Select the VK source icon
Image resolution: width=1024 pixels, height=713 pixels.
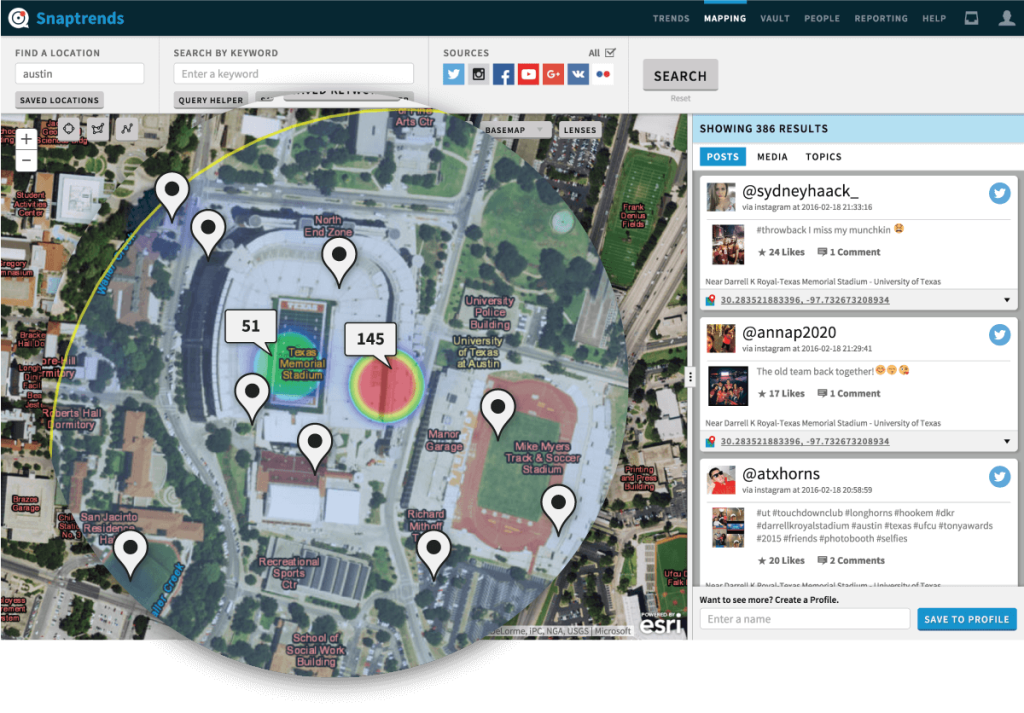[578, 73]
